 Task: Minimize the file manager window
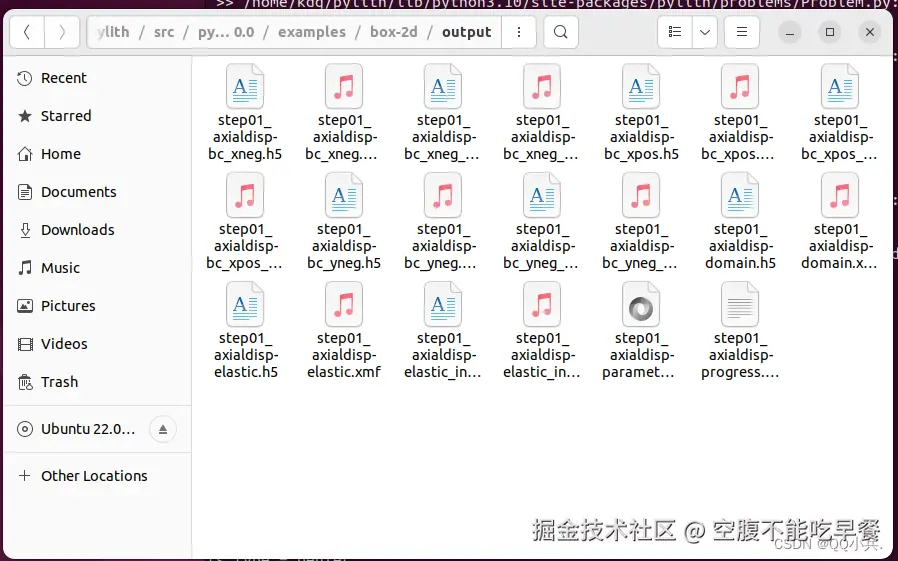coord(790,32)
